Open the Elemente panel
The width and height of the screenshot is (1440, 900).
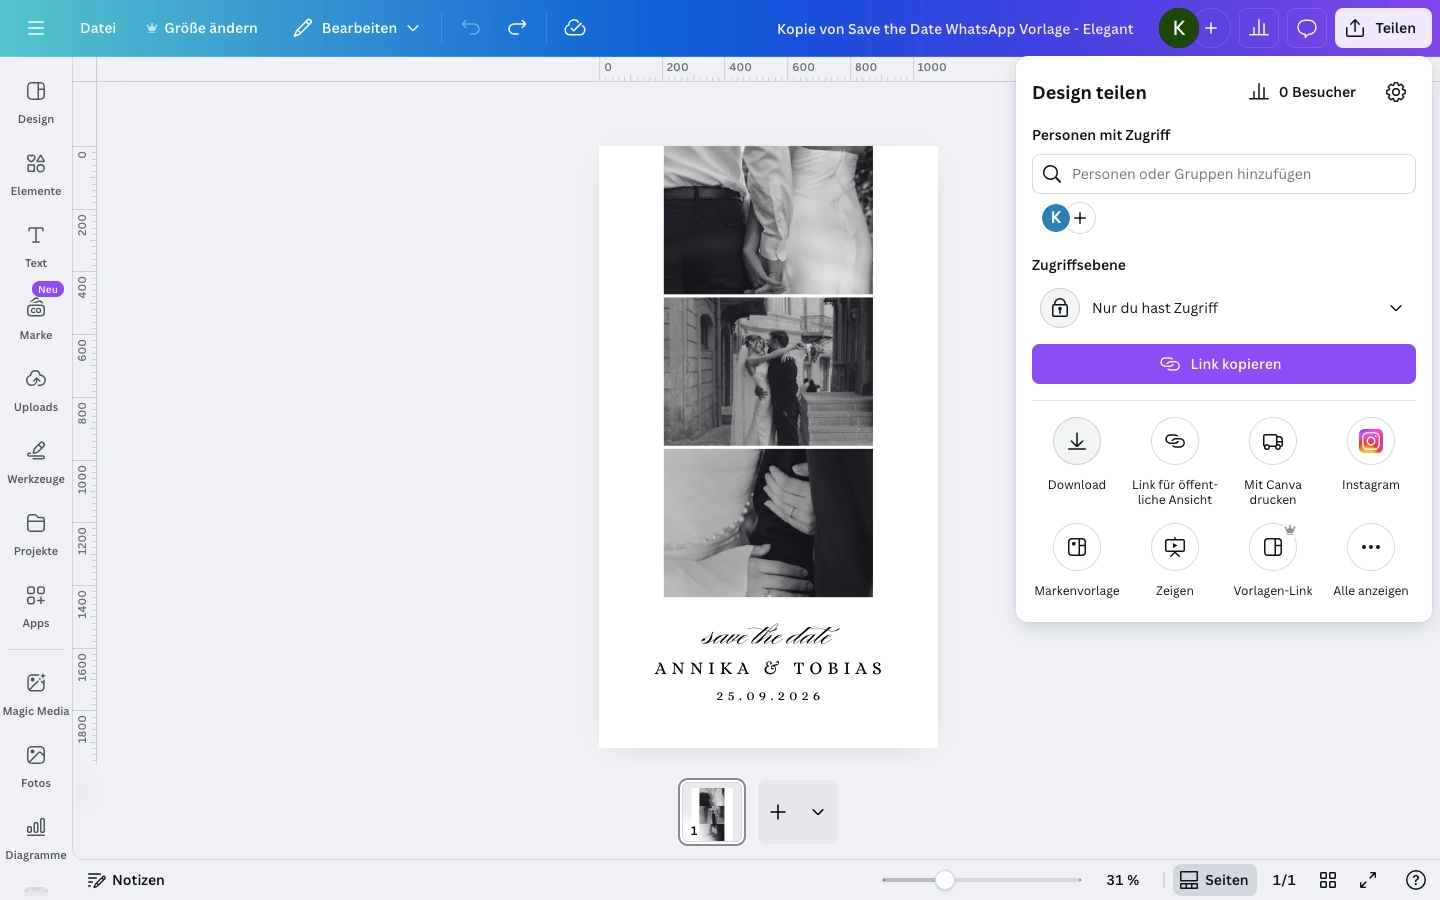point(36,175)
